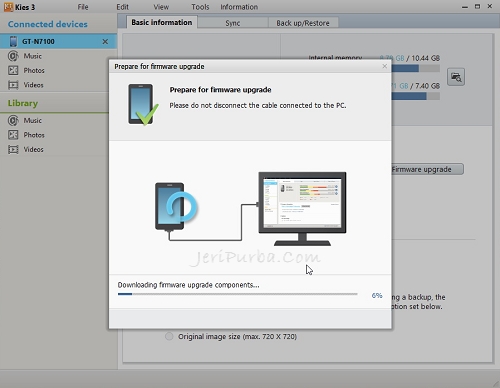500x388 pixels.
Task: Open the View menu
Action: [161, 7]
